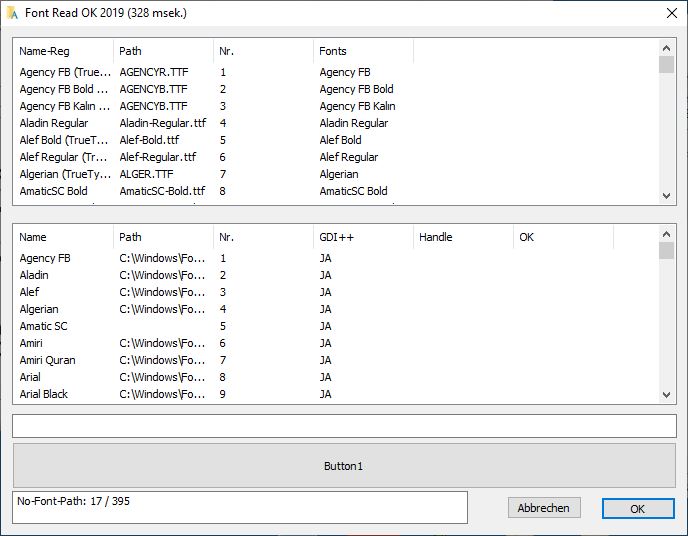The width and height of the screenshot is (688, 536).
Task: Click the JA value in Amatic SC row
Action: [x=326, y=326]
